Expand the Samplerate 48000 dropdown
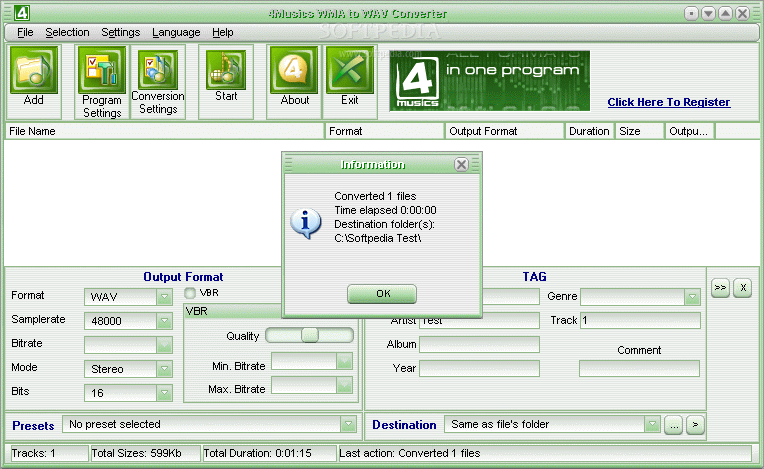 click(164, 321)
